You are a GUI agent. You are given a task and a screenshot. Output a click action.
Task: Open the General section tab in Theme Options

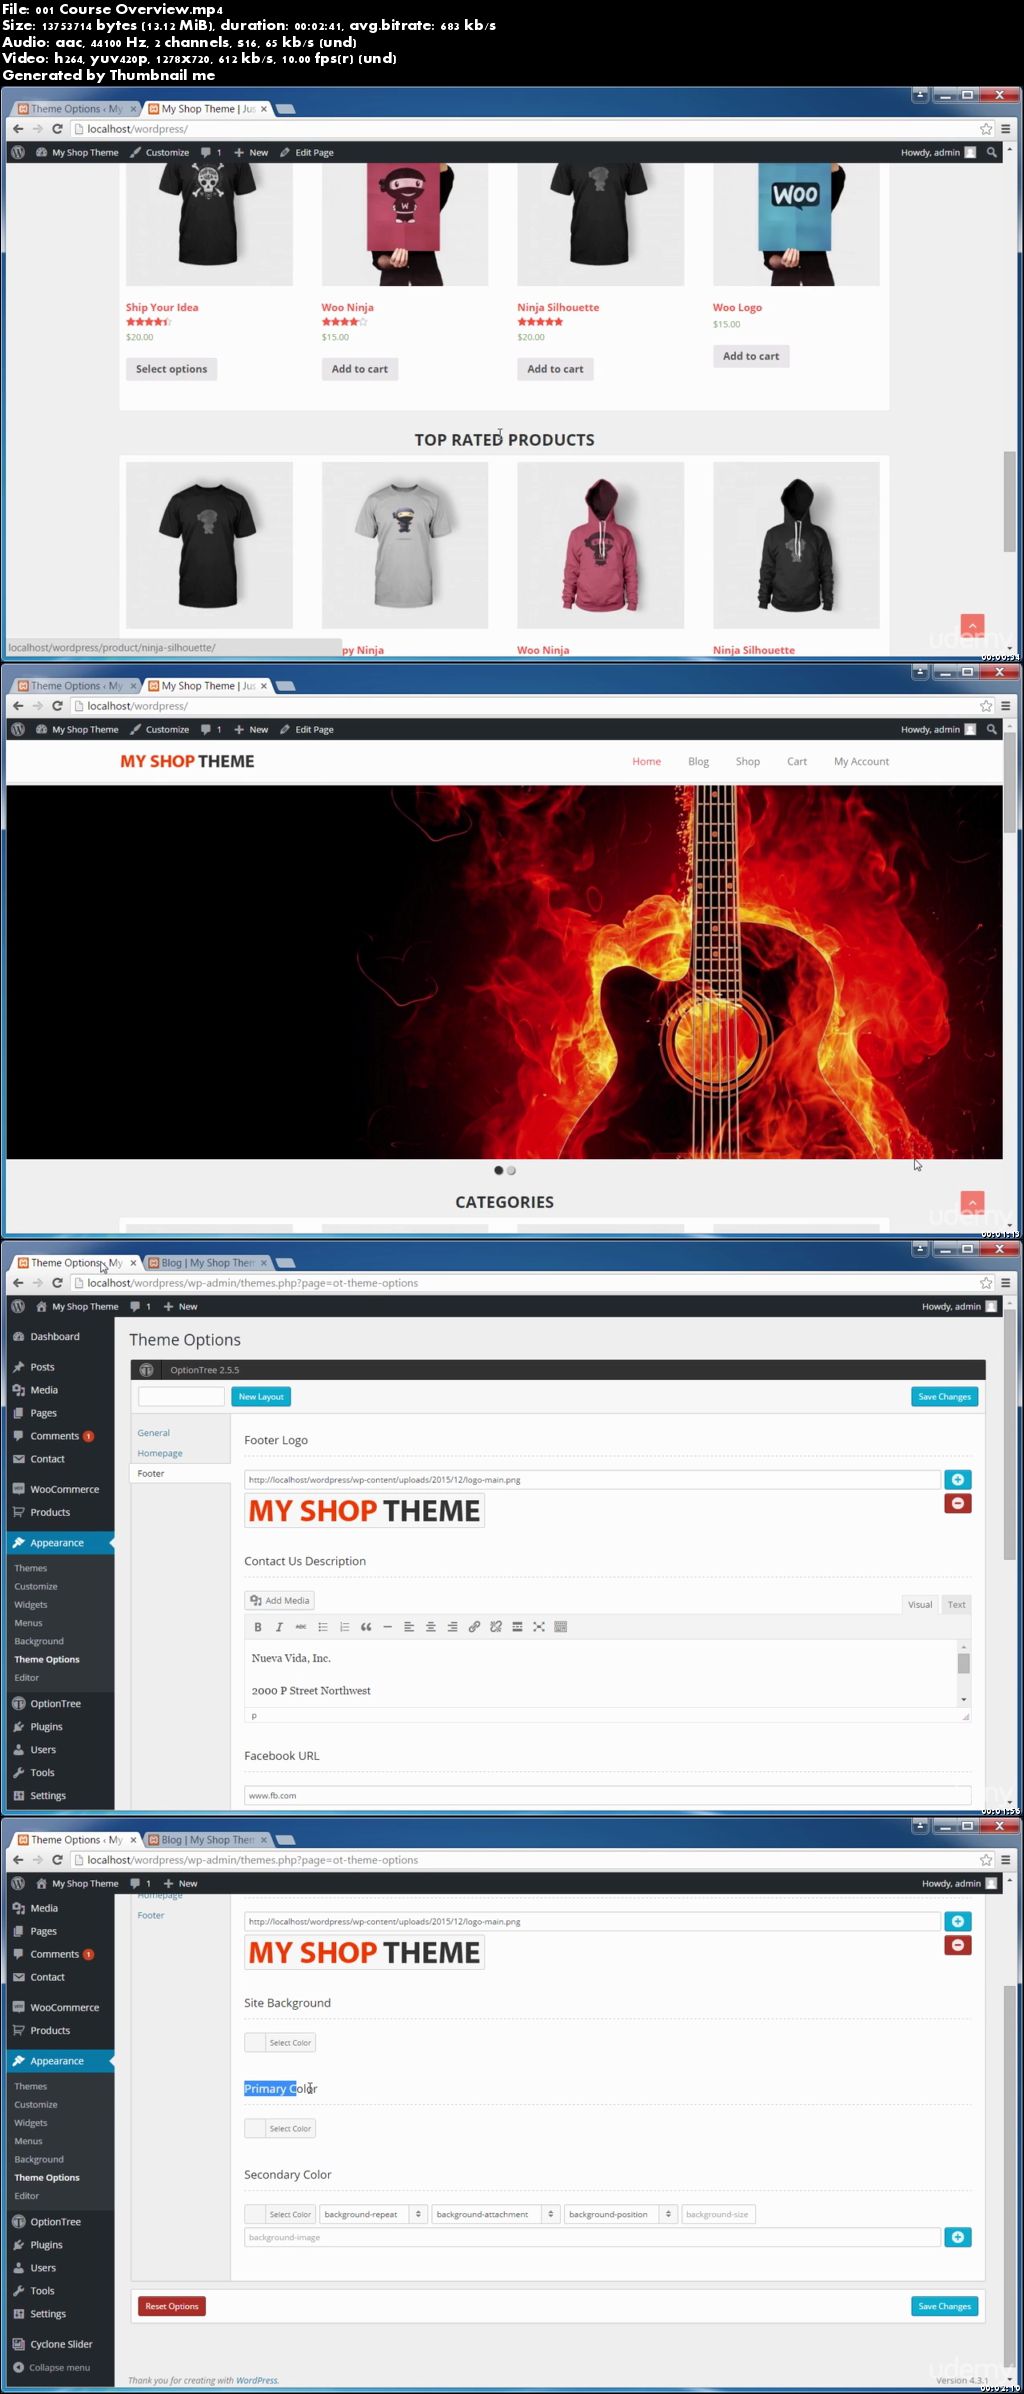(154, 1433)
